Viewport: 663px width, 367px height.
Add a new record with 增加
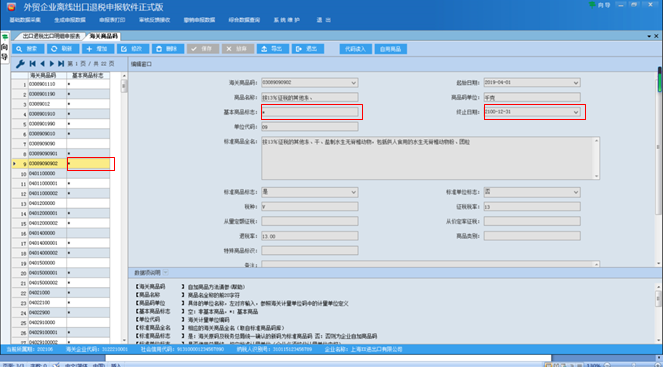(98, 49)
